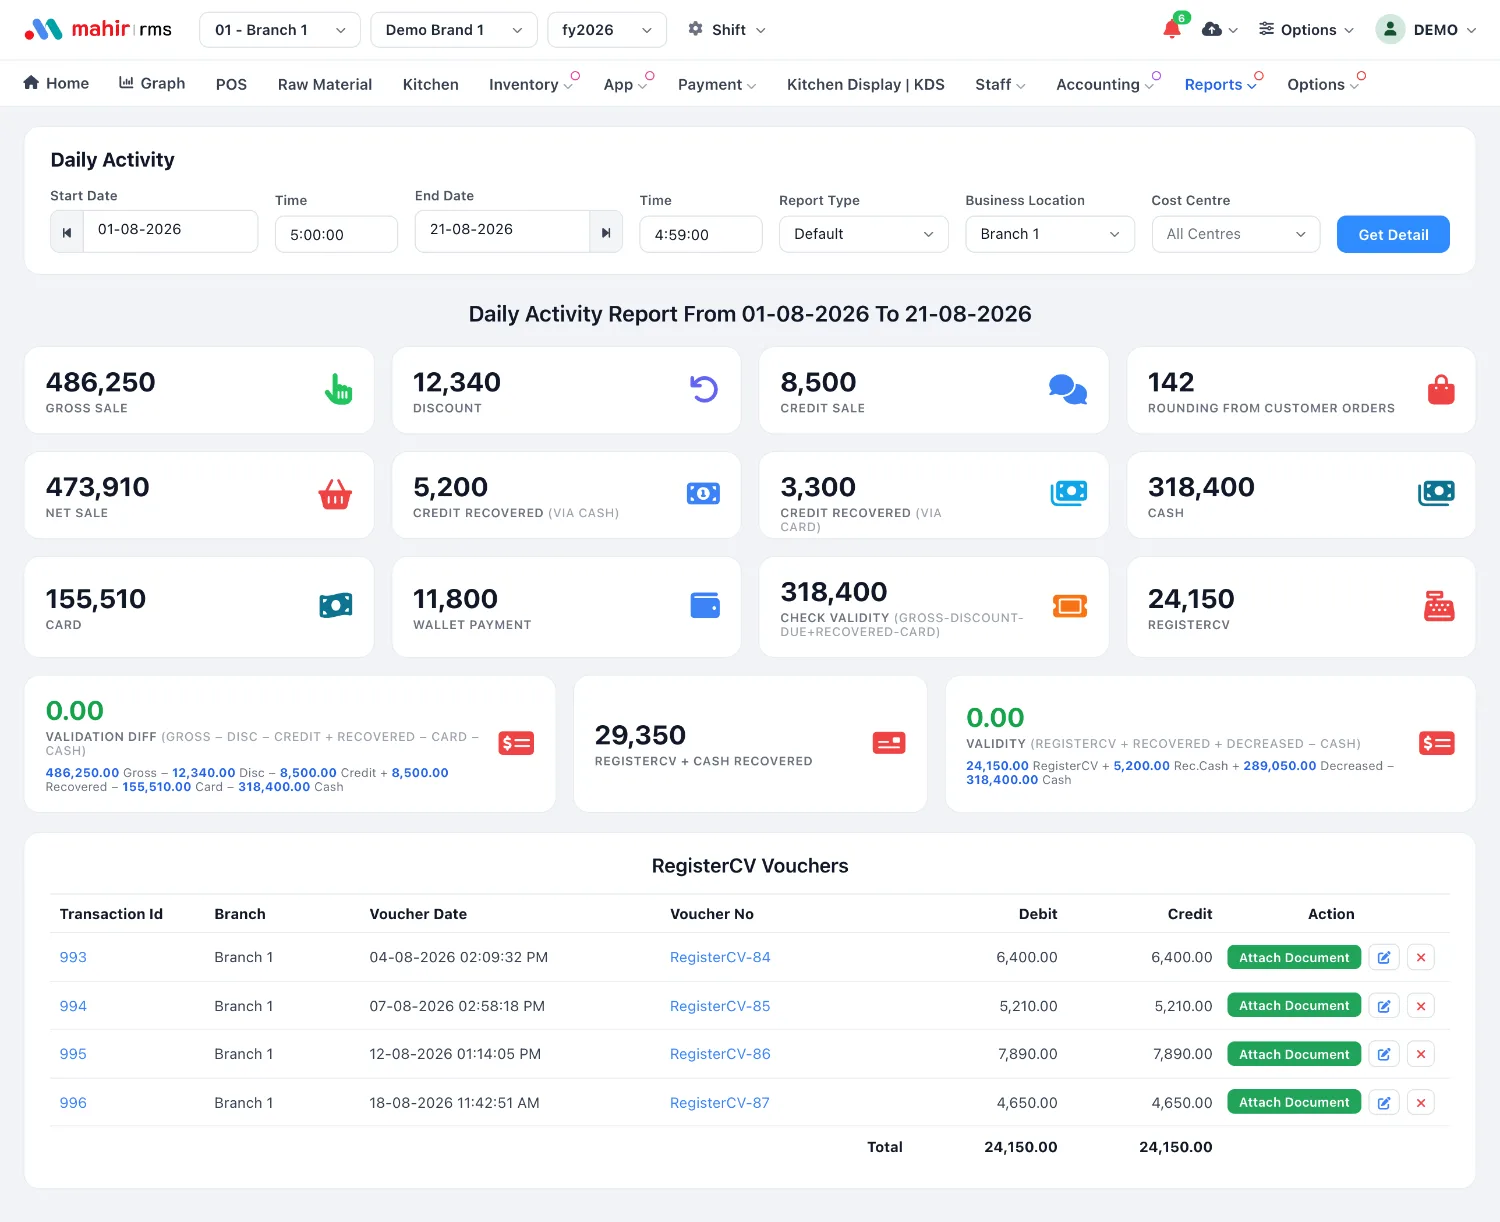The width and height of the screenshot is (1500, 1222).
Task: Click the Get Detail button
Action: [1393, 234]
